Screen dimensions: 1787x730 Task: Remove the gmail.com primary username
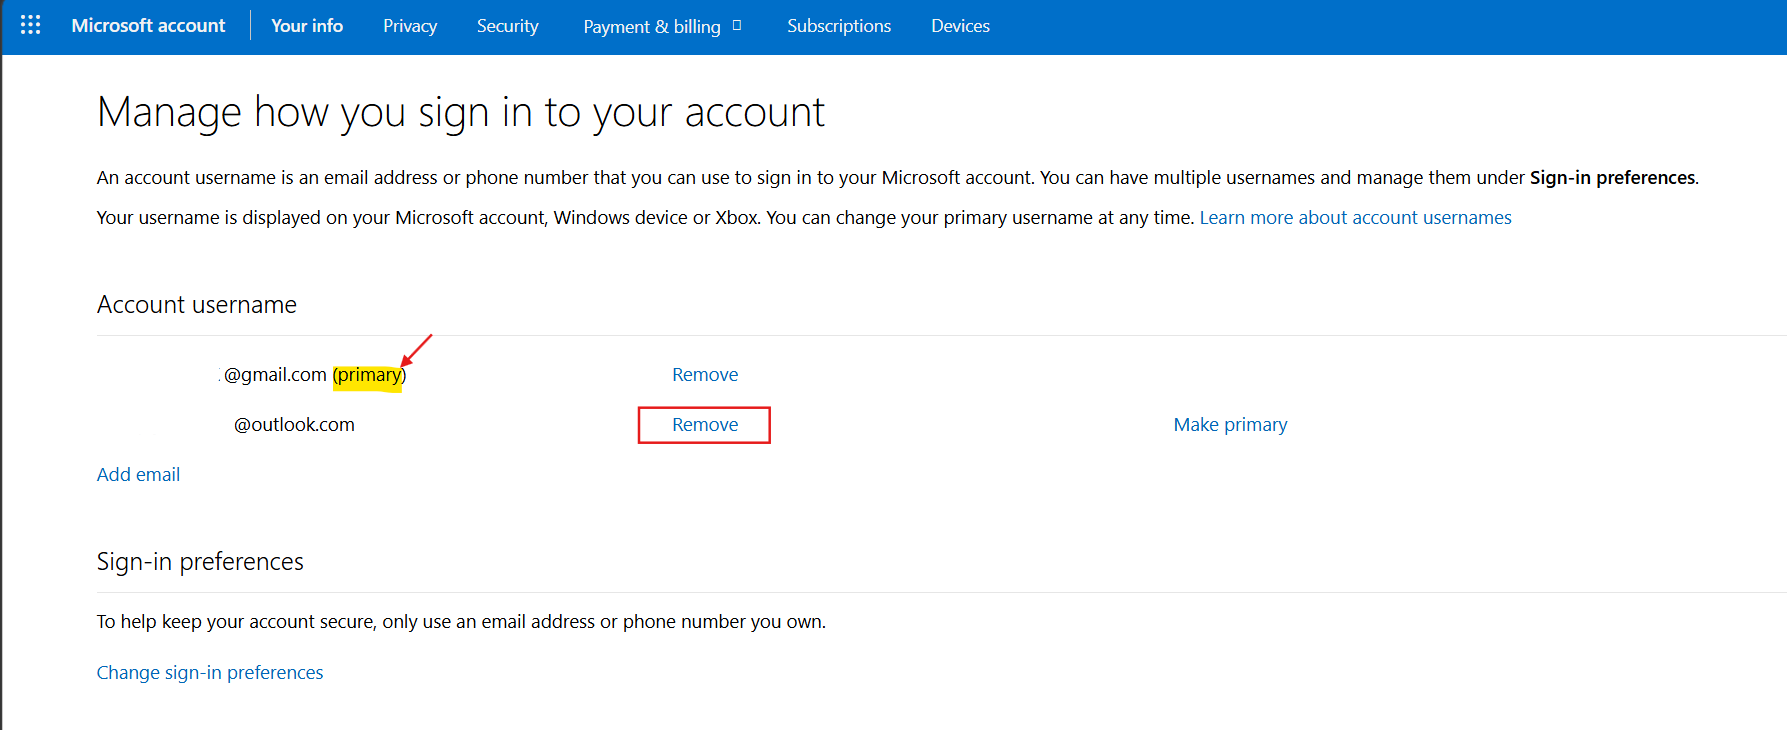coord(705,375)
